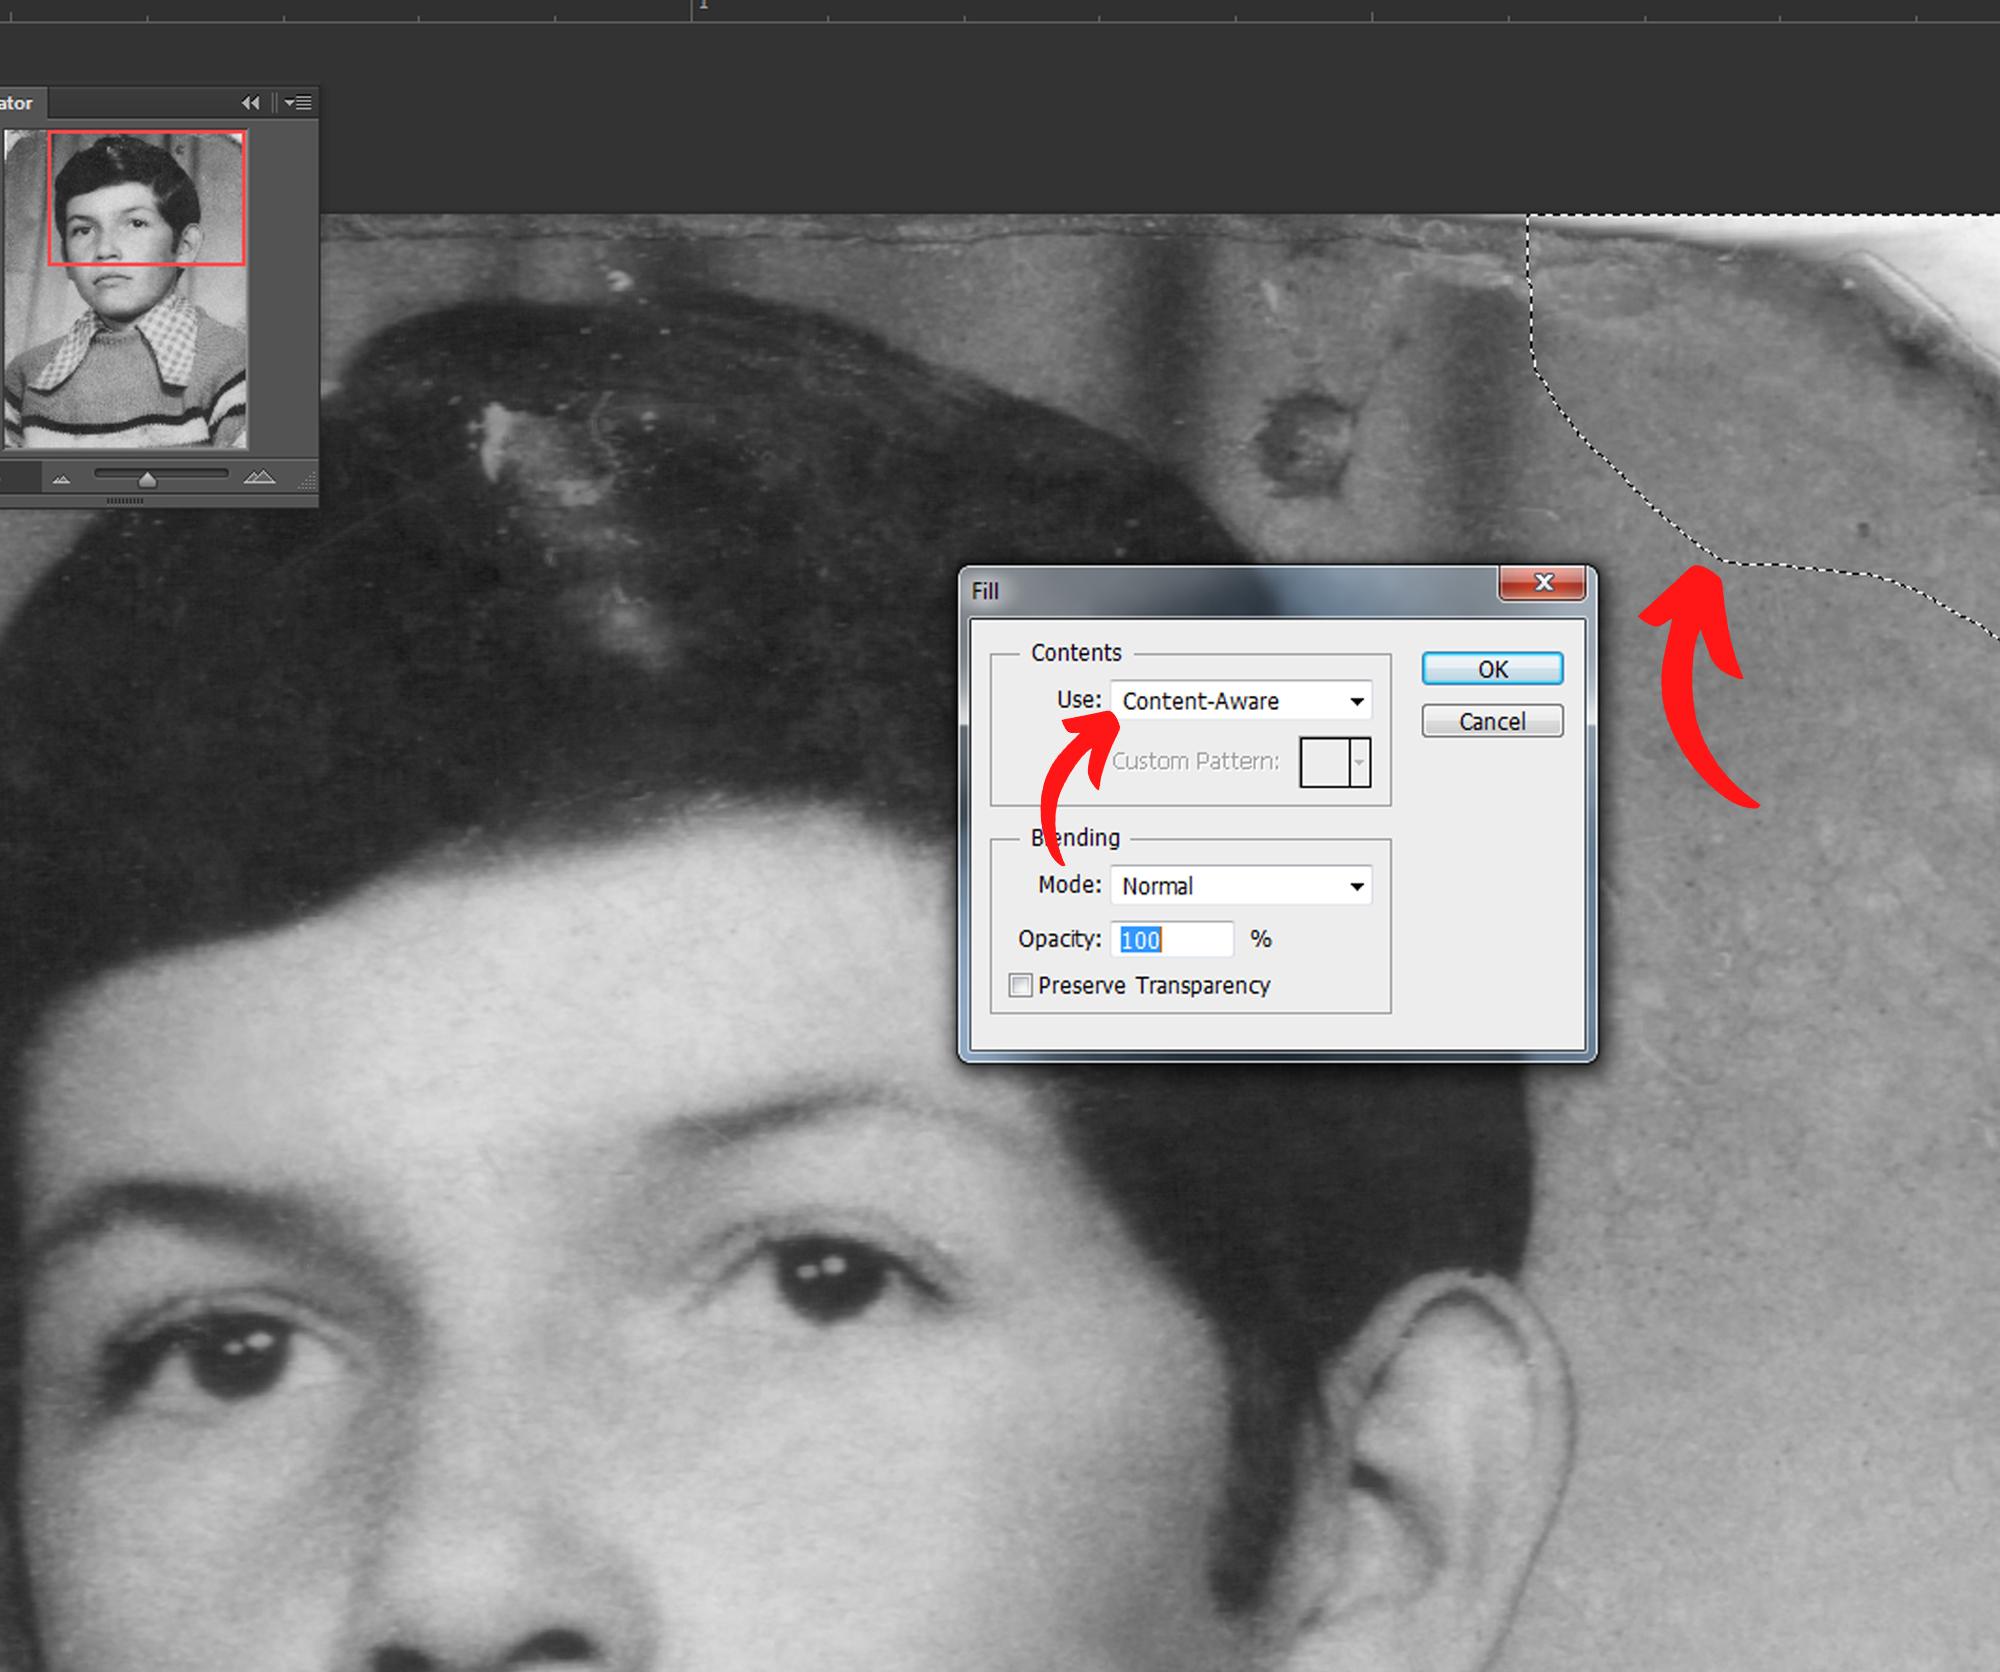
Task: Open the blending Mode Normal dropdown
Action: pos(1241,886)
